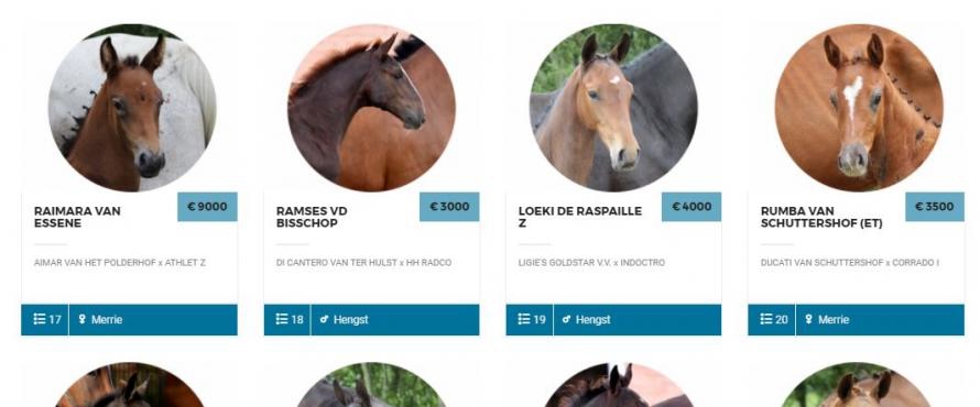Screen dimensions: 980x407
Task: Click the female symbol on Rumba's card
Action: (x=809, y=319)
